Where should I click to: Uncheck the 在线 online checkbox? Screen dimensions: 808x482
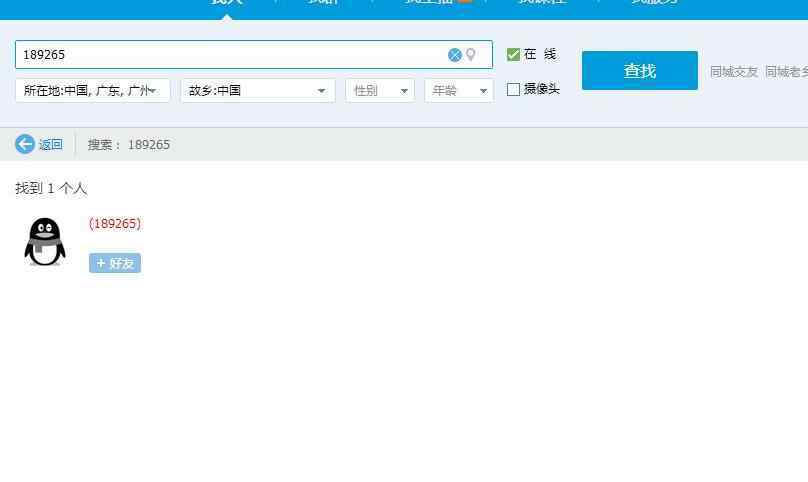[x=513, y=54]
